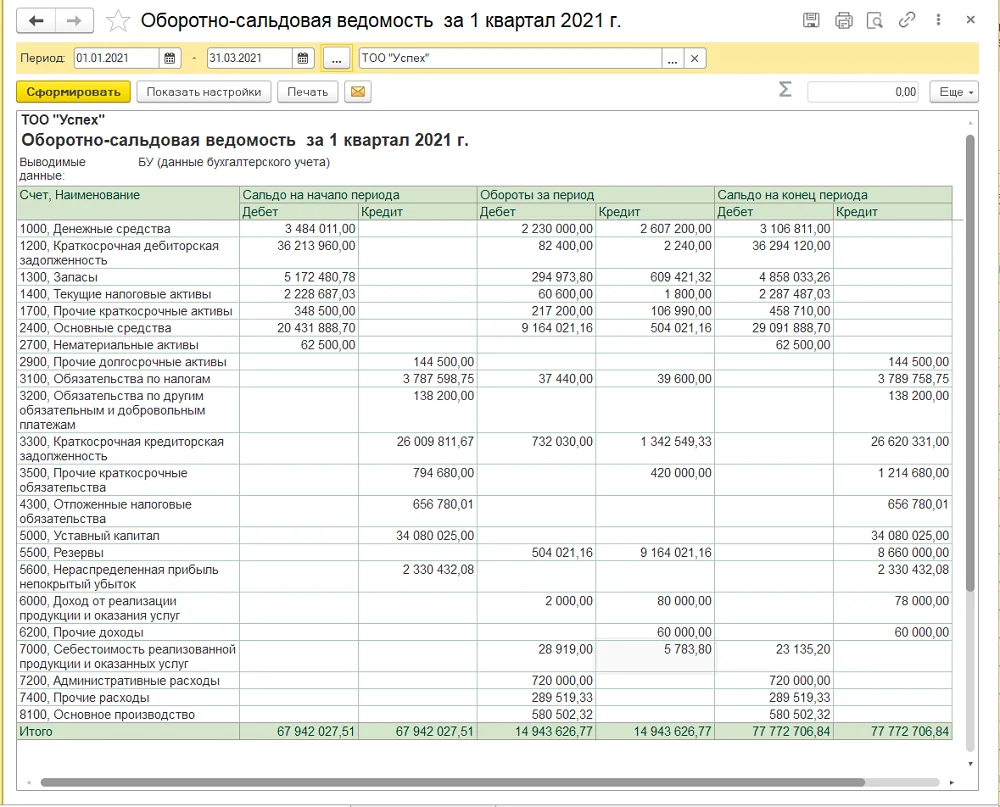Open calendar for start date 01.01.2021

170,58
